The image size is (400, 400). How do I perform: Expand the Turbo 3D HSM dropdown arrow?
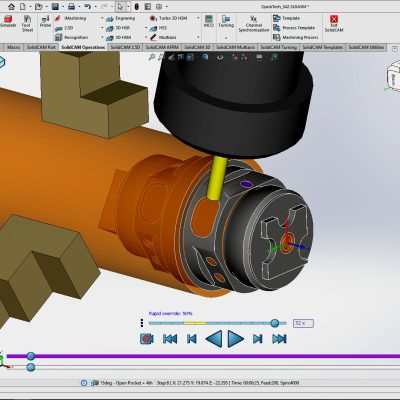(198, 18)
